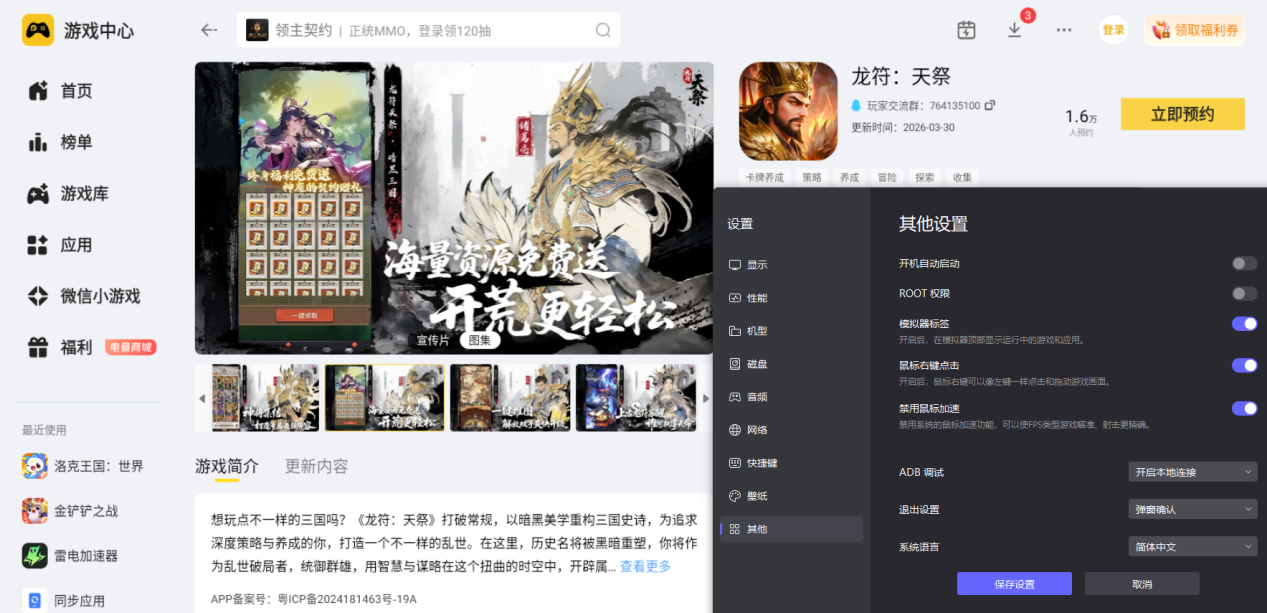
Task: Open the 系统语言 dropdown
Action: [x=1192, y=547]
